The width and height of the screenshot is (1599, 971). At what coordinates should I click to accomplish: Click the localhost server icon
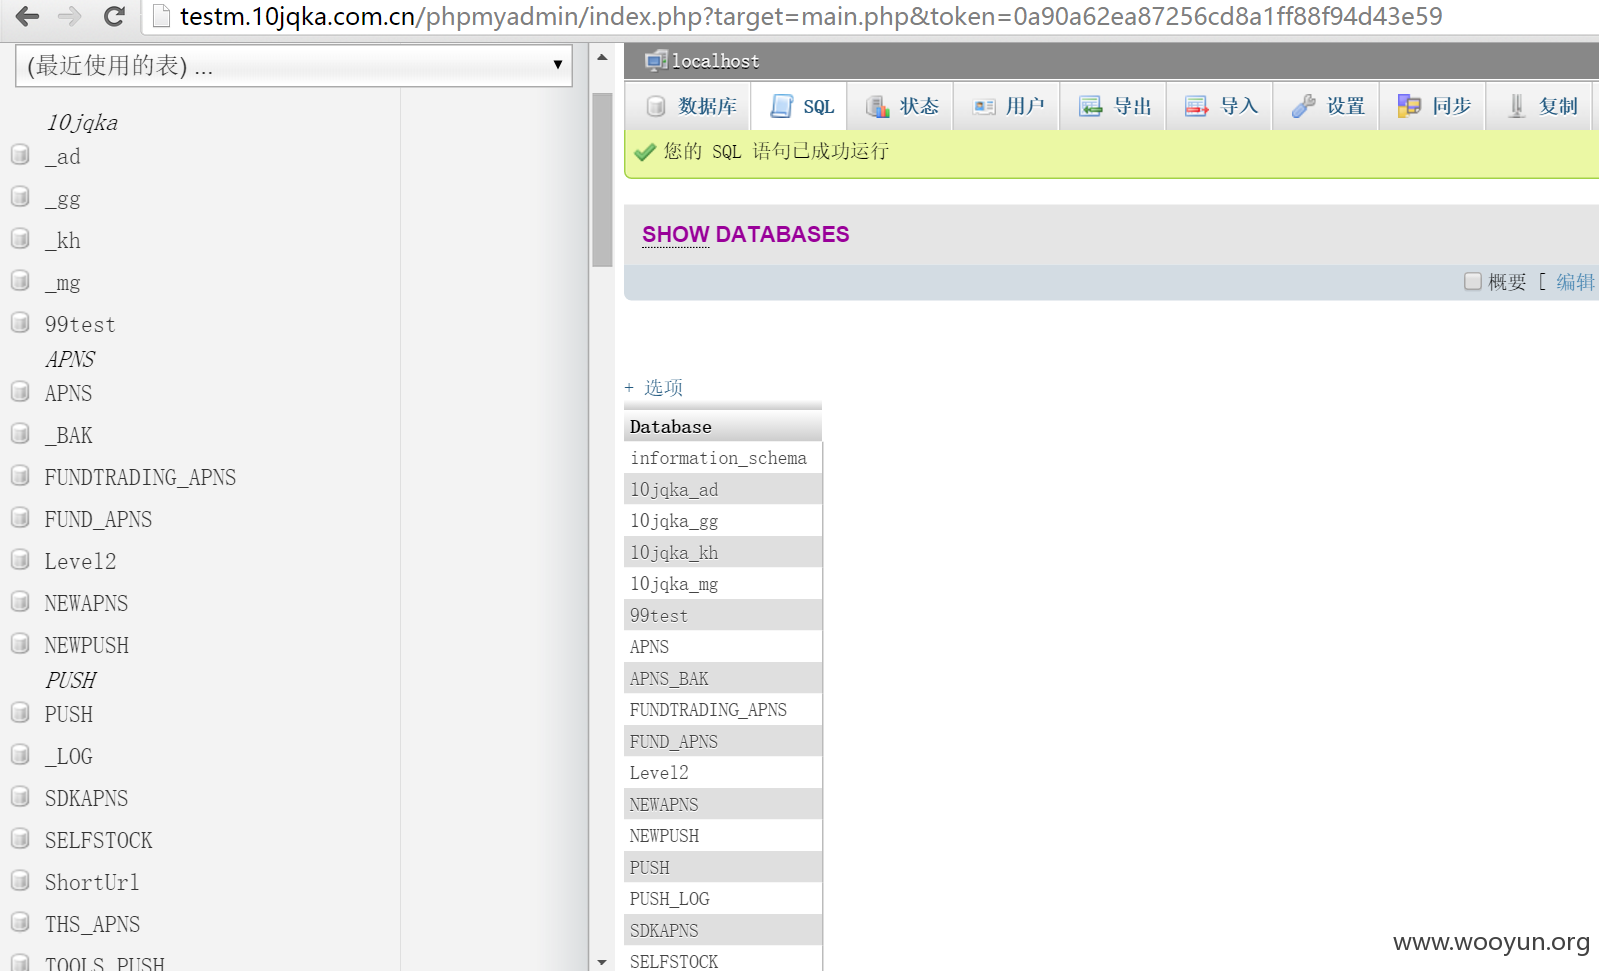click(x=656, y=61)
